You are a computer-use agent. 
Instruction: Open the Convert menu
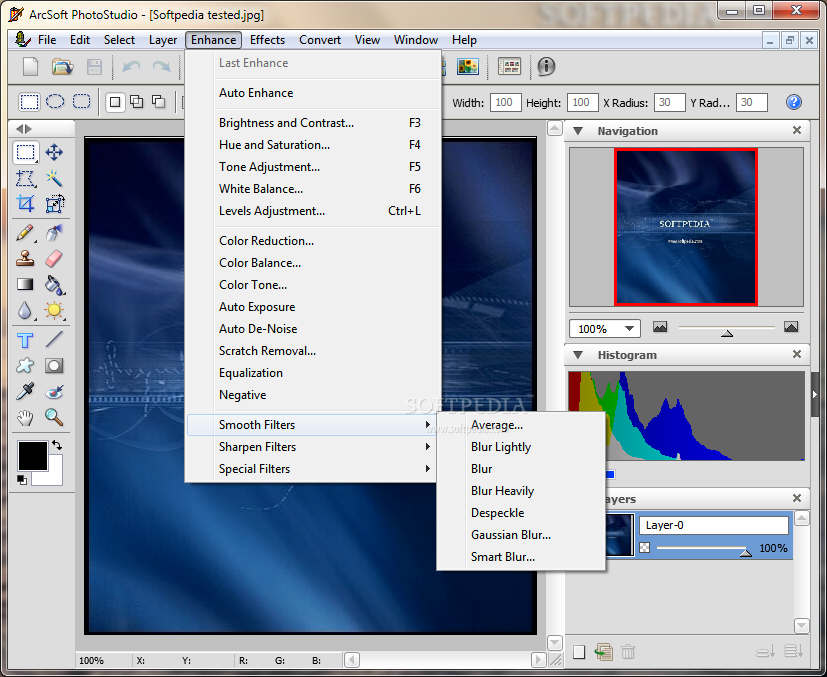(x=320, y=40)
